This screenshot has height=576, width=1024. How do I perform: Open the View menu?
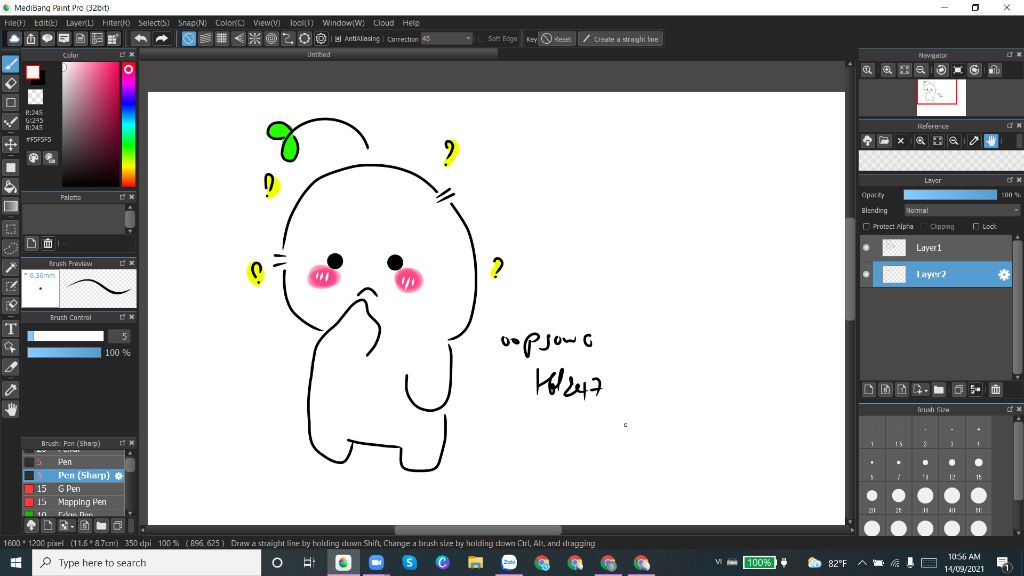pos(266,23)
